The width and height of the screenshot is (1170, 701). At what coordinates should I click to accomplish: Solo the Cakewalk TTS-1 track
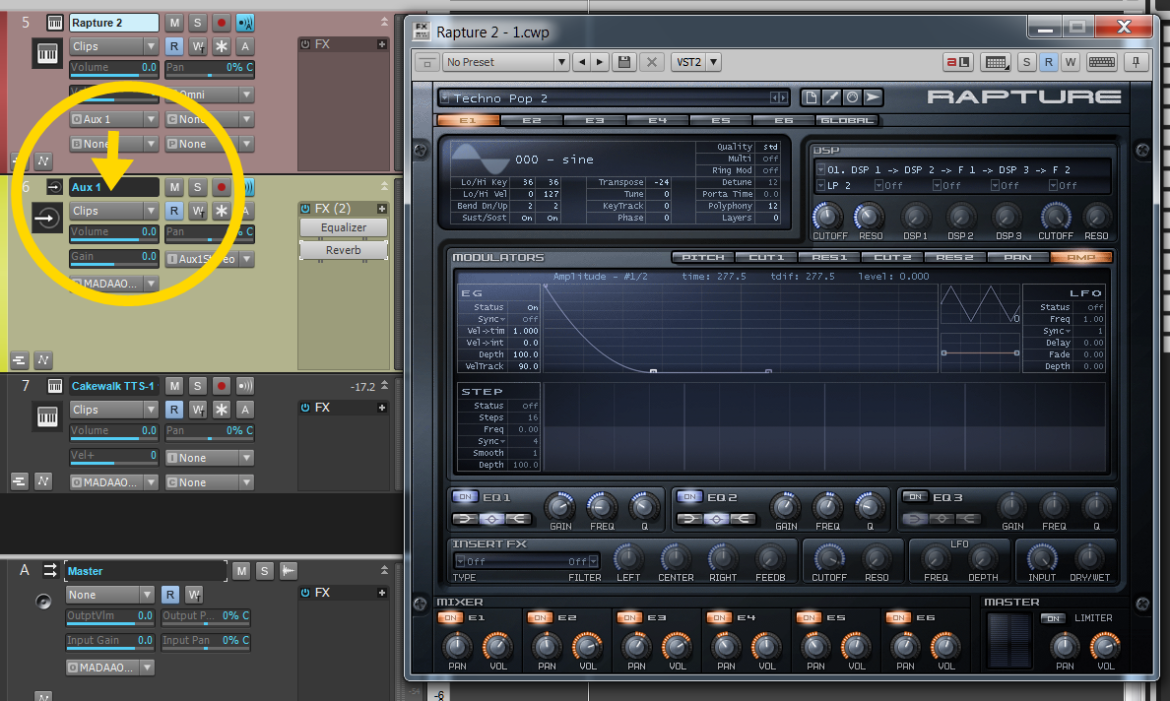(197, 386)
